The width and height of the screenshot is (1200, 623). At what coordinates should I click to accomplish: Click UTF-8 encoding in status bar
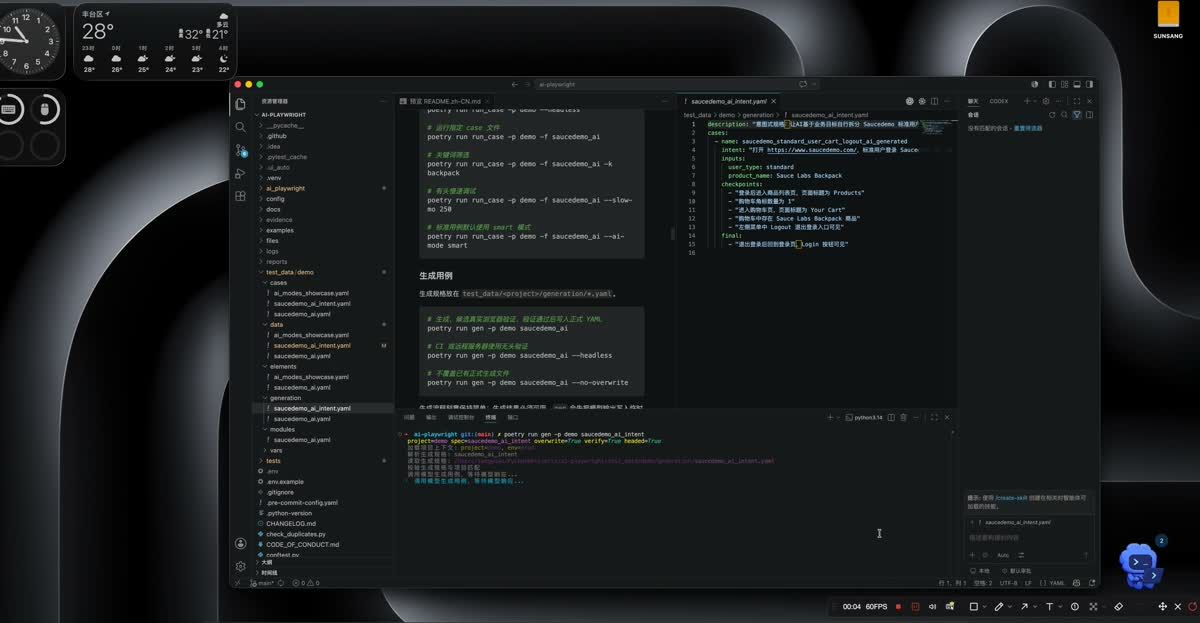coord(1008,582)
